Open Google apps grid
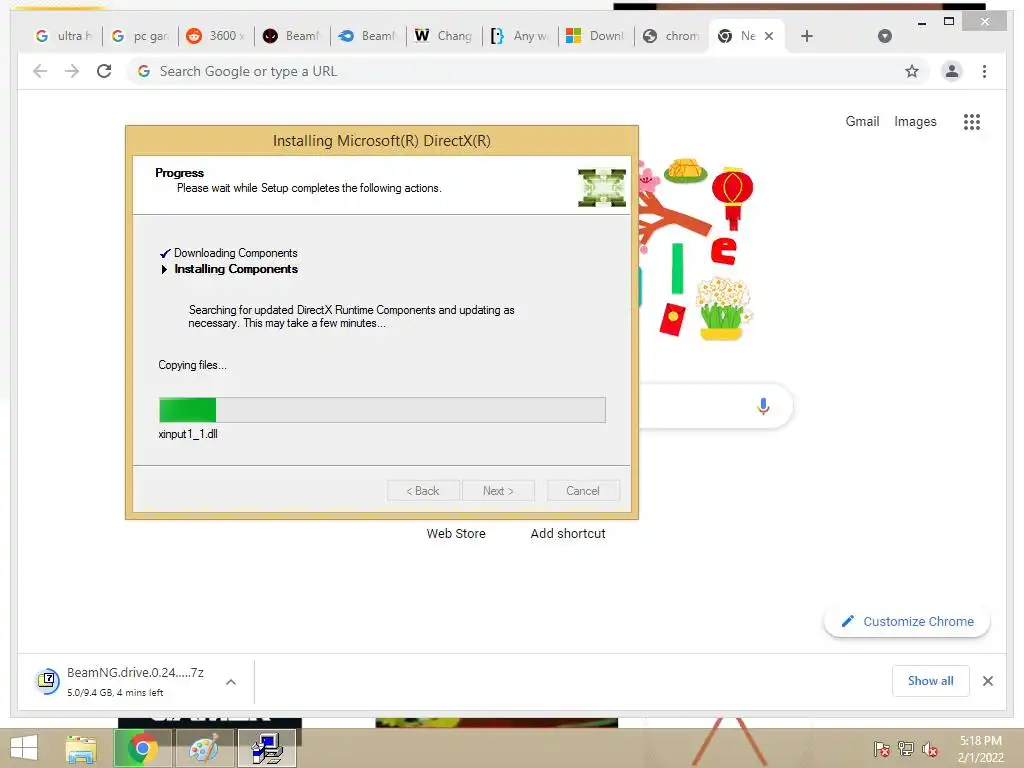 click(971, 121)
